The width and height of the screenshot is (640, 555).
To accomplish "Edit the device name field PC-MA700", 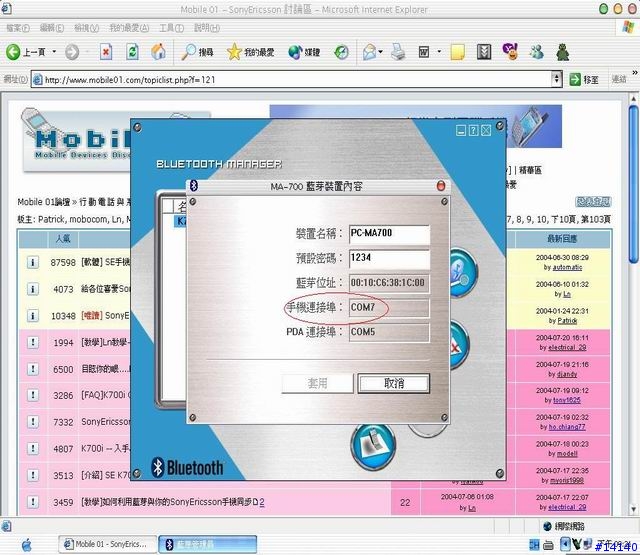I will tap(389, 234).
